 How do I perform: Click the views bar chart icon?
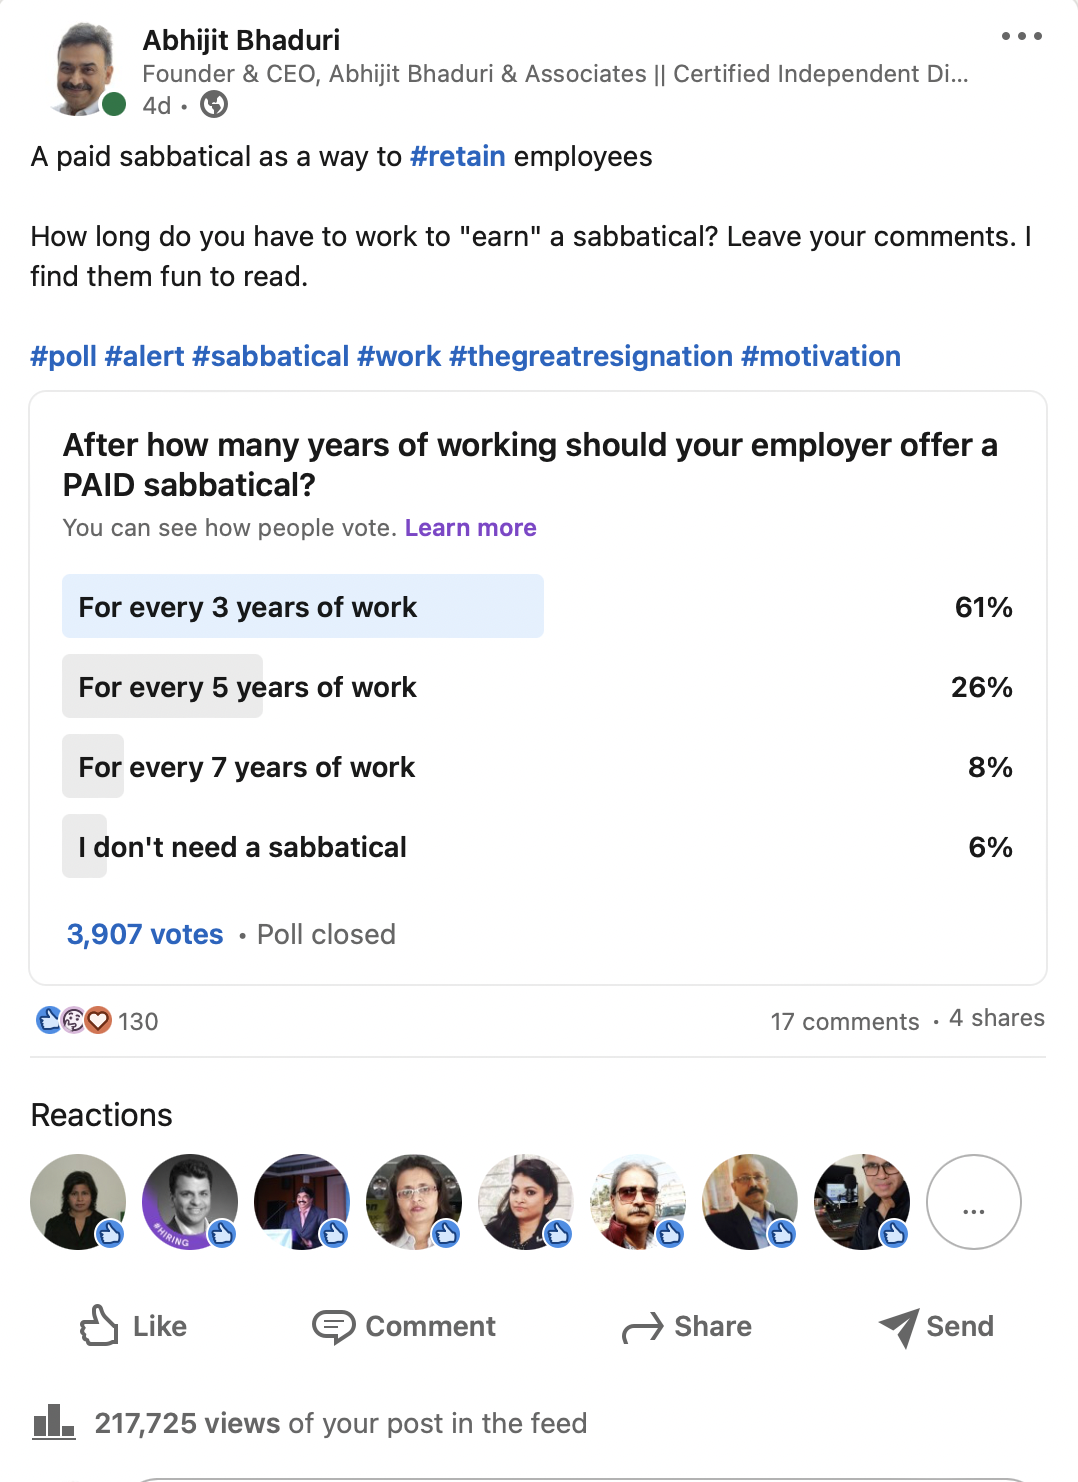pos(53,1421)
